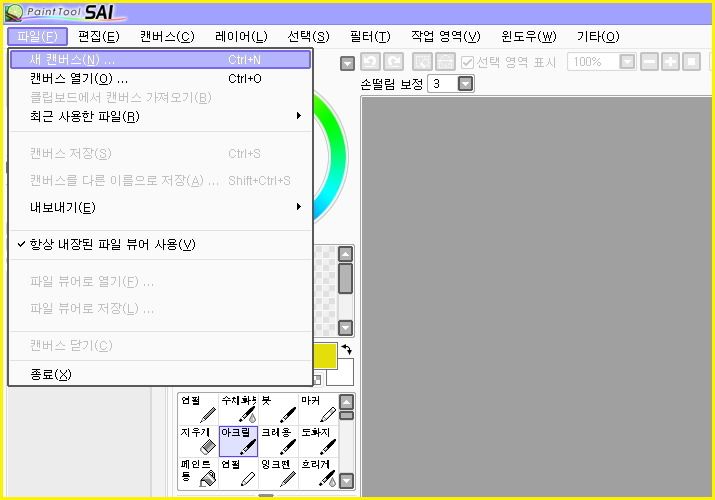Open the 캔버스(C) menu

pos(167,36)
